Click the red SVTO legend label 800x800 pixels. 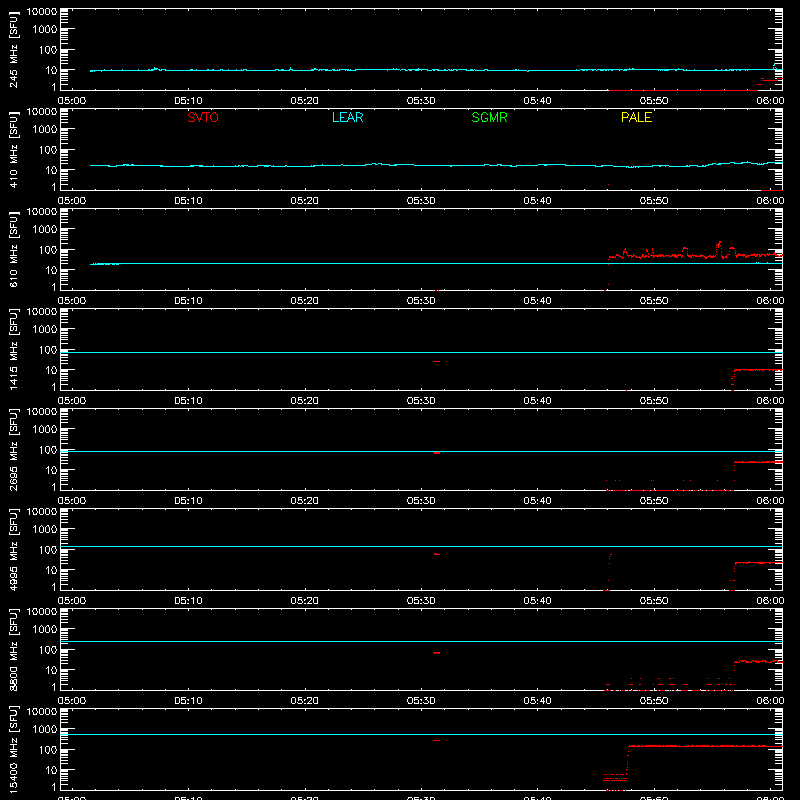pos(203,117)
